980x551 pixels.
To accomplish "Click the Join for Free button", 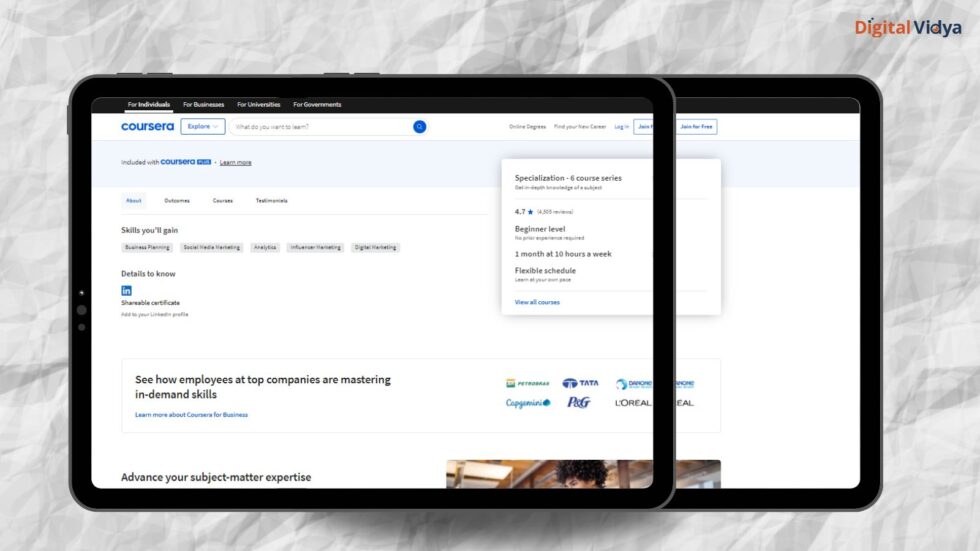I will [696, 127].
